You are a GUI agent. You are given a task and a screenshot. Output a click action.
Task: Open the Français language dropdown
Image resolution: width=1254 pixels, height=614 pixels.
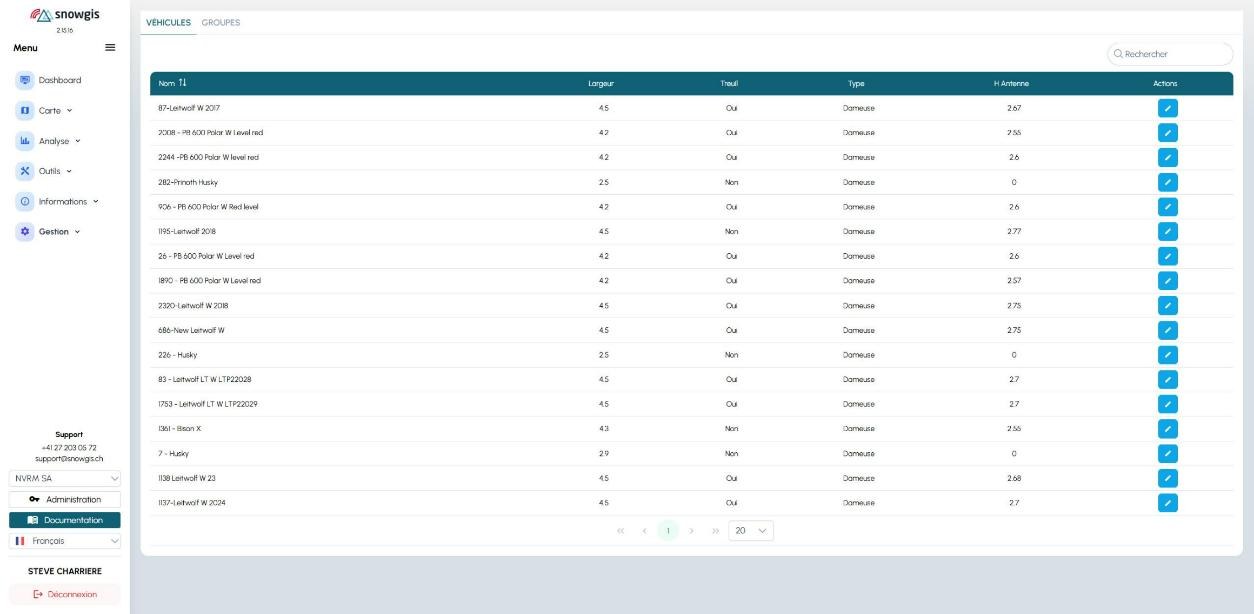click(65, 541)
